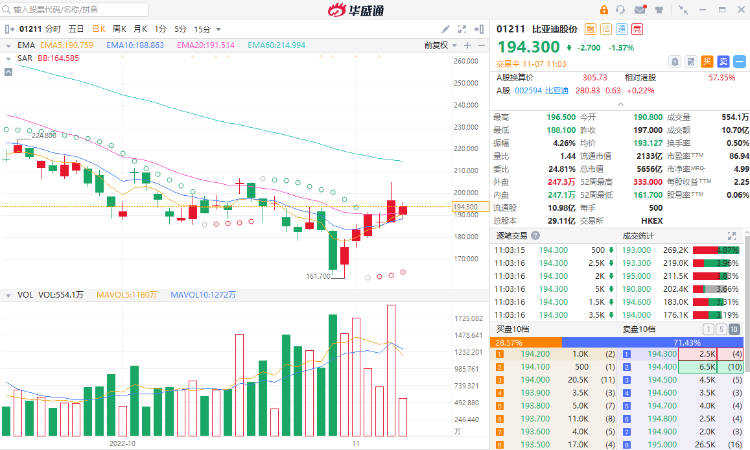
Task: Select bid price 194.000 row
Action: coord(554,380)
